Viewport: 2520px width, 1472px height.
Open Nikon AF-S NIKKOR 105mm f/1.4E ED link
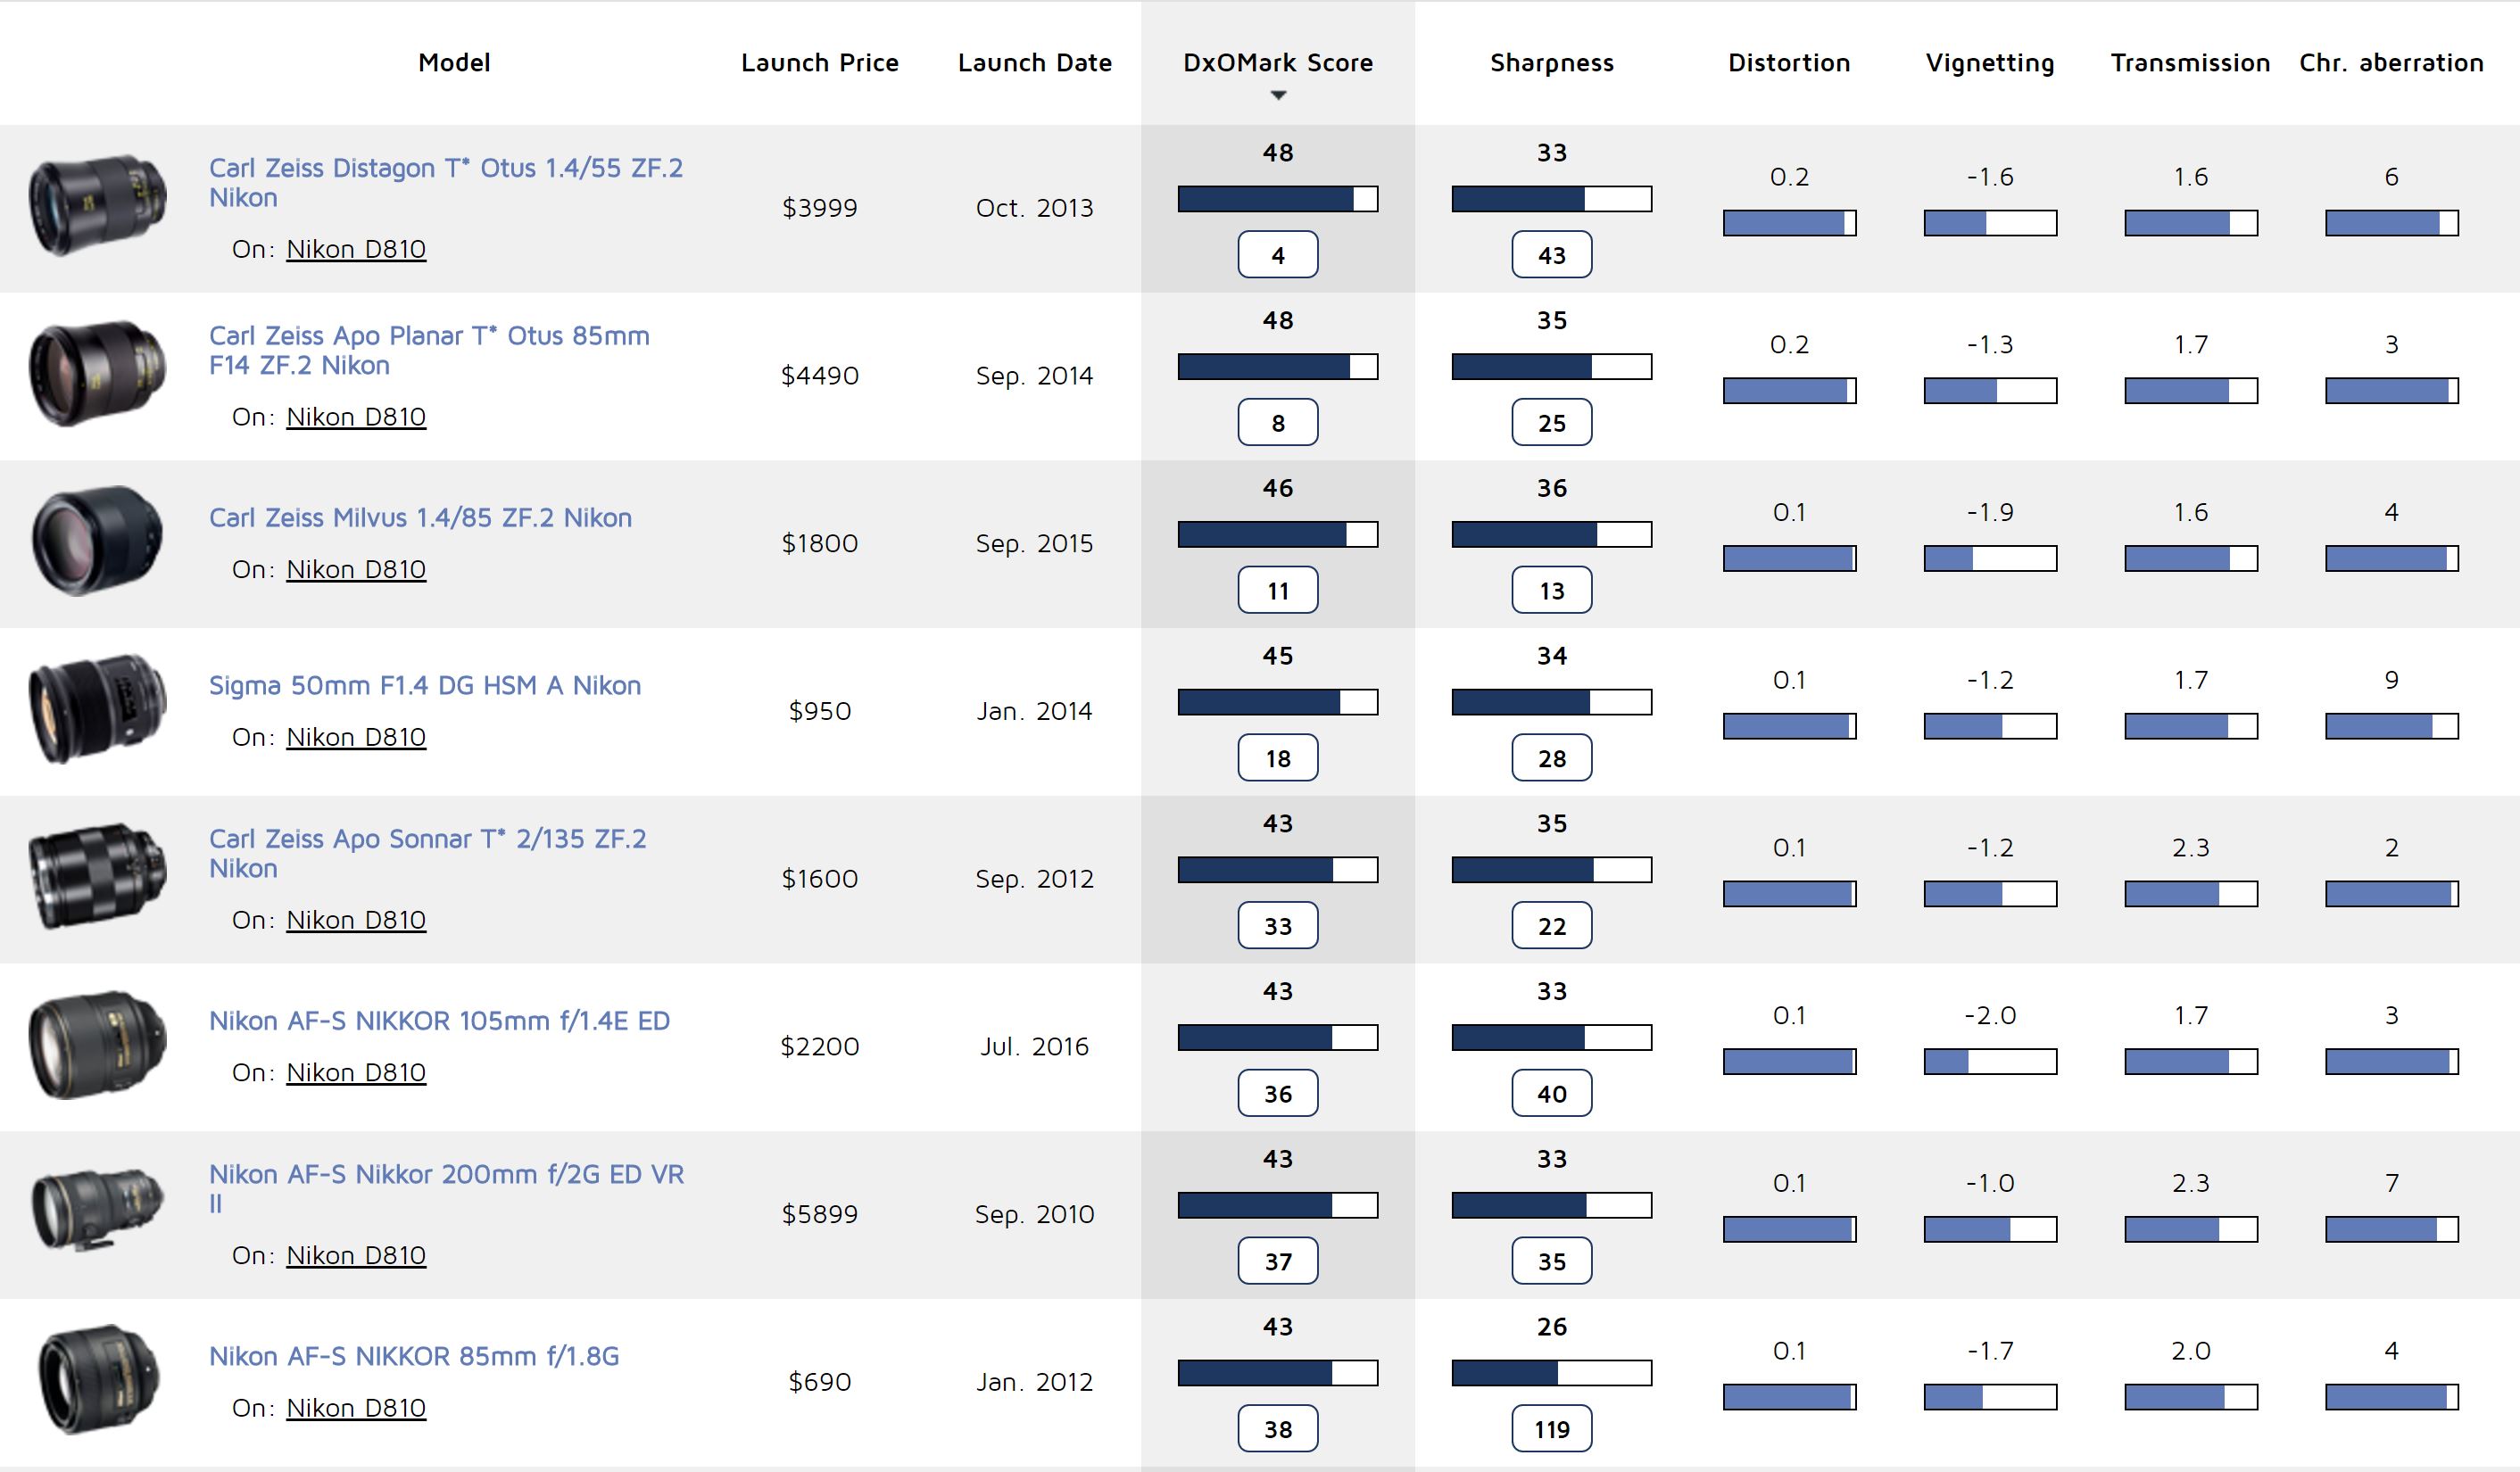coord(439,1020)
